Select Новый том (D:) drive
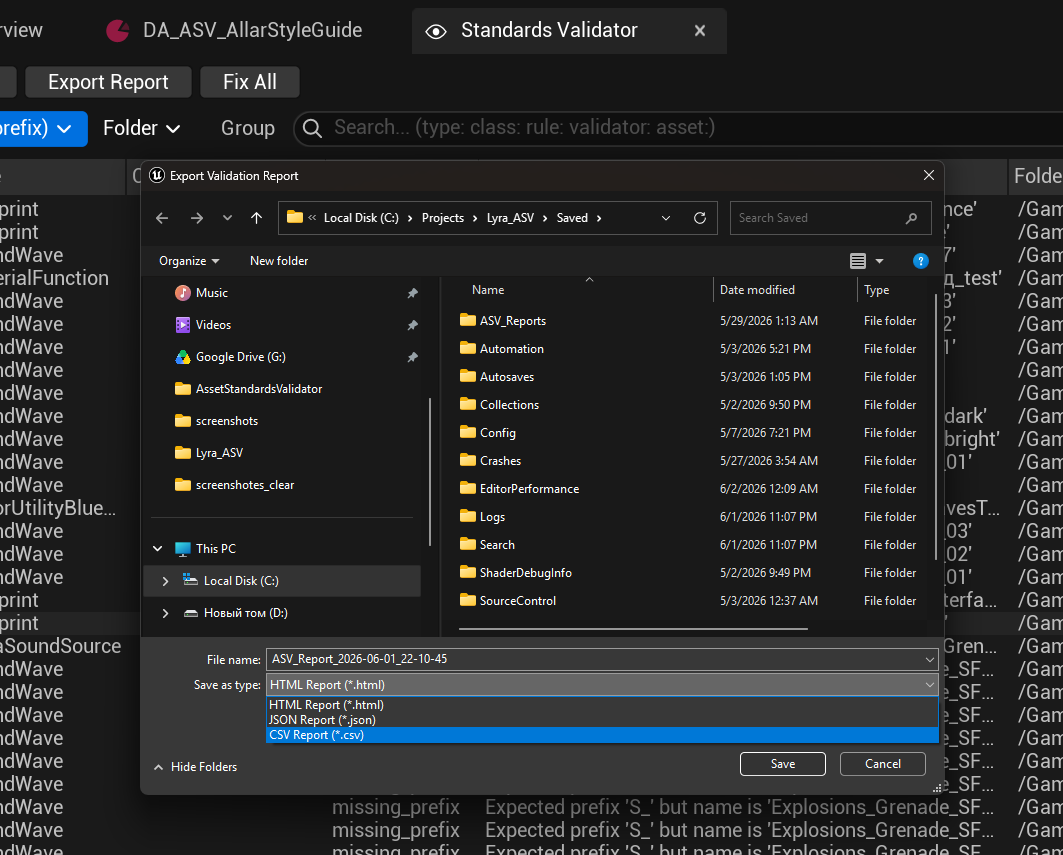Viewport: 1063px width, 855px height. 245,613
